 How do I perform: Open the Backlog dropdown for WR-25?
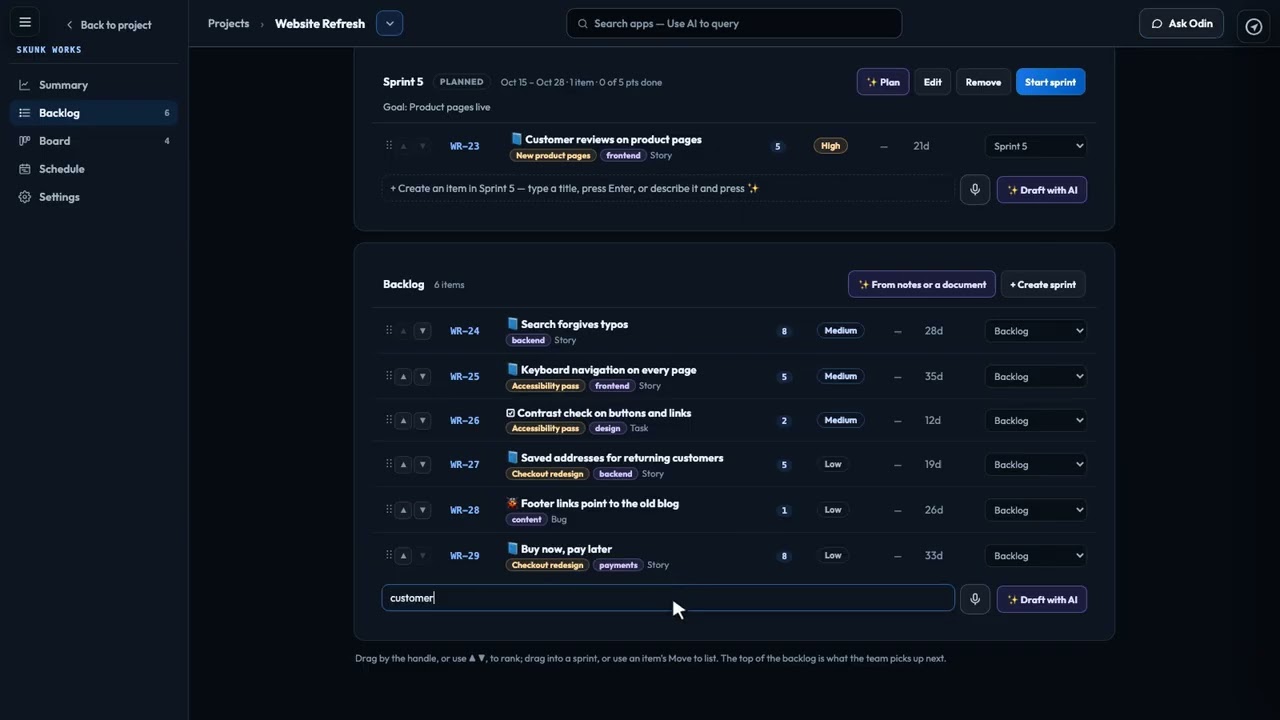pos(1036,377)
